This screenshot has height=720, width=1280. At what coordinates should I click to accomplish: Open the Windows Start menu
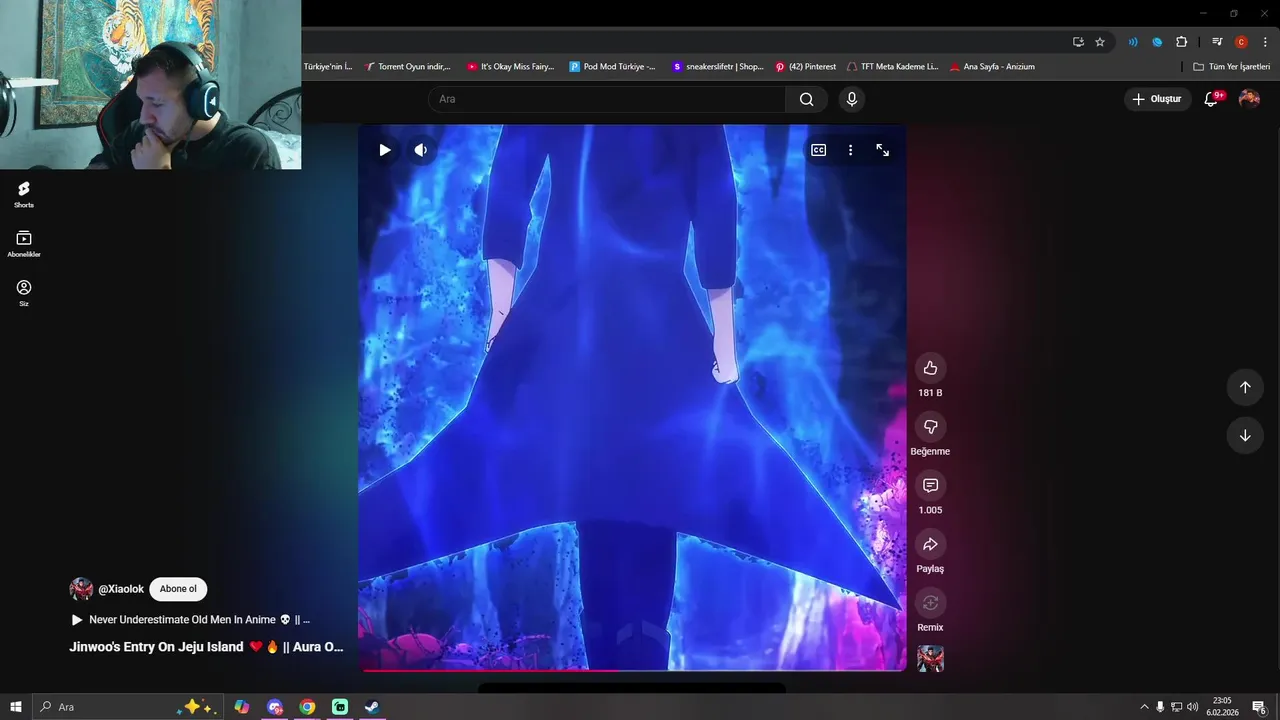coord(16,707)
